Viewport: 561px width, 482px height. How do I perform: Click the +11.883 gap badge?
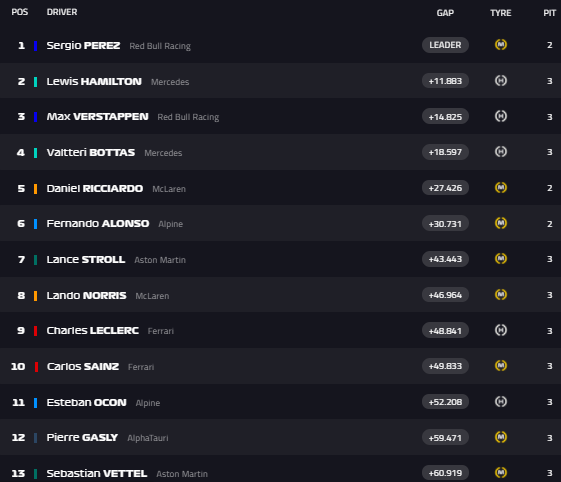point(445,81)
